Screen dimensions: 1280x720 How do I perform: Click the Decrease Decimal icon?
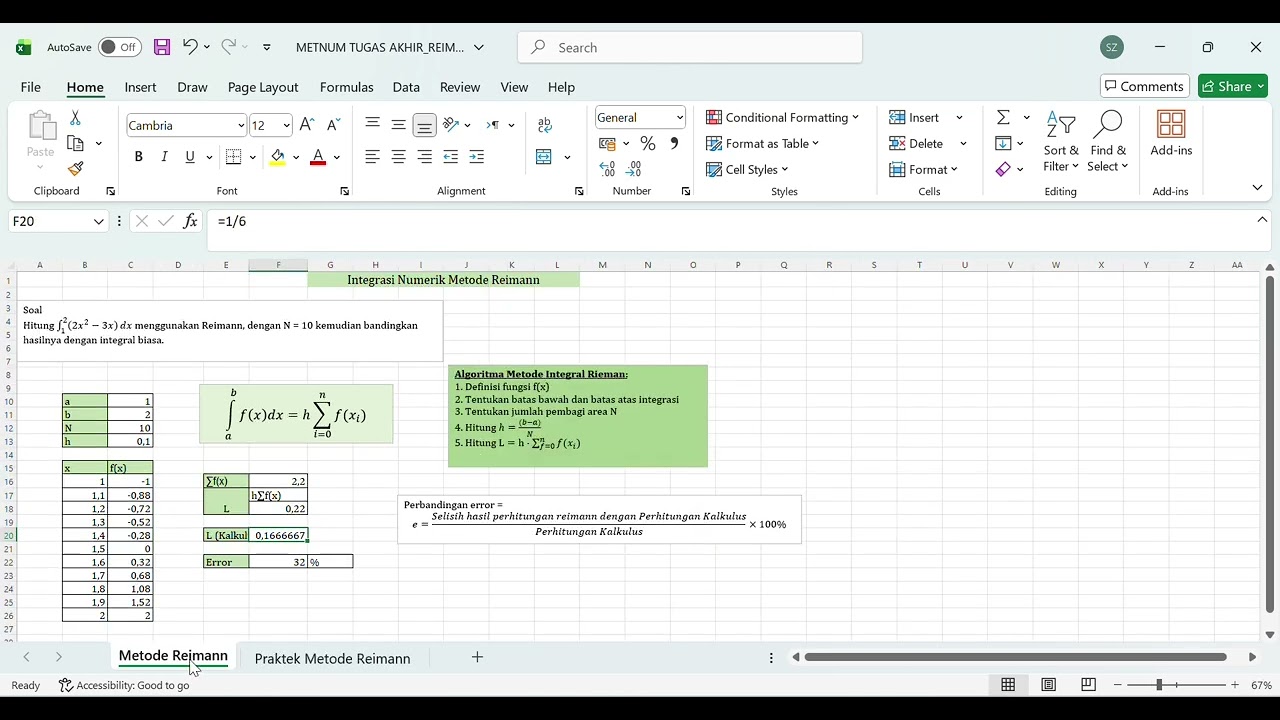[634, 170]
